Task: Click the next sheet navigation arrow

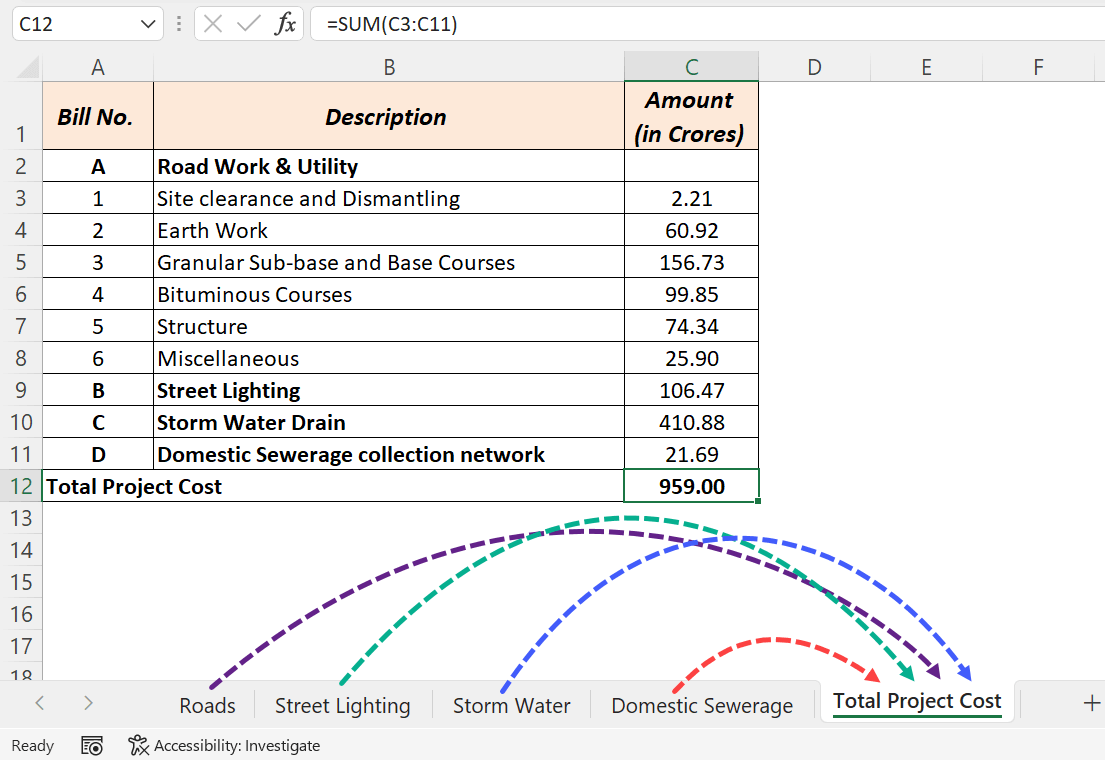Action: click(88, 704)
